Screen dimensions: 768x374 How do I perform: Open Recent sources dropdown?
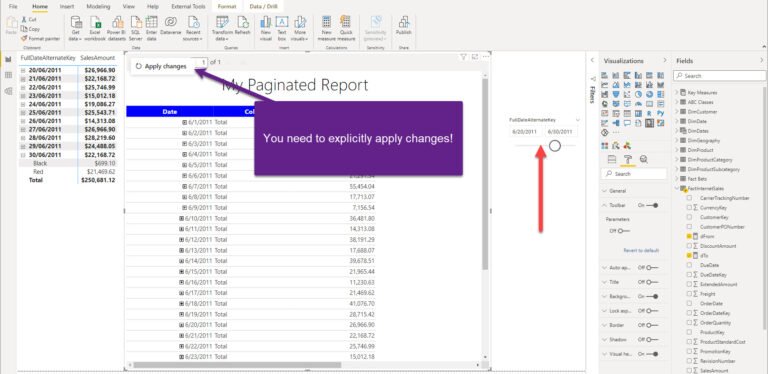click(x=193, y=28)
